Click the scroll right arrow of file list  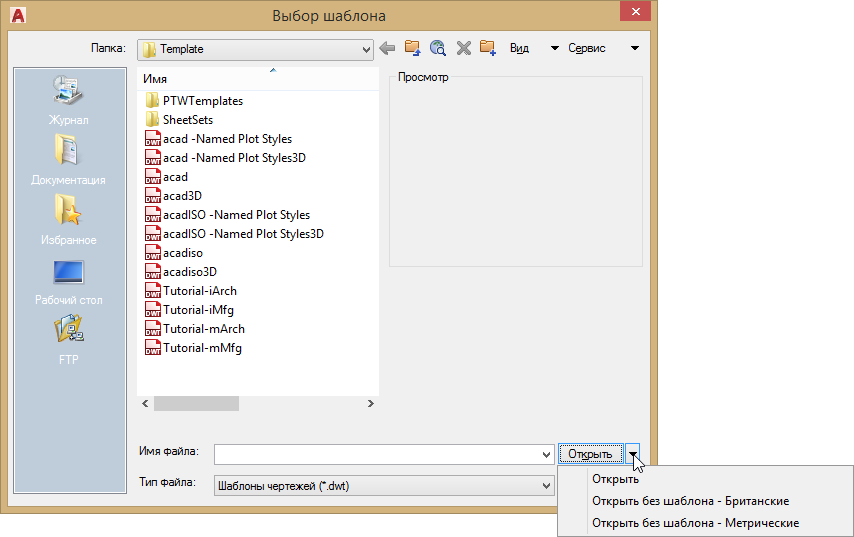[x=370, y=404]
